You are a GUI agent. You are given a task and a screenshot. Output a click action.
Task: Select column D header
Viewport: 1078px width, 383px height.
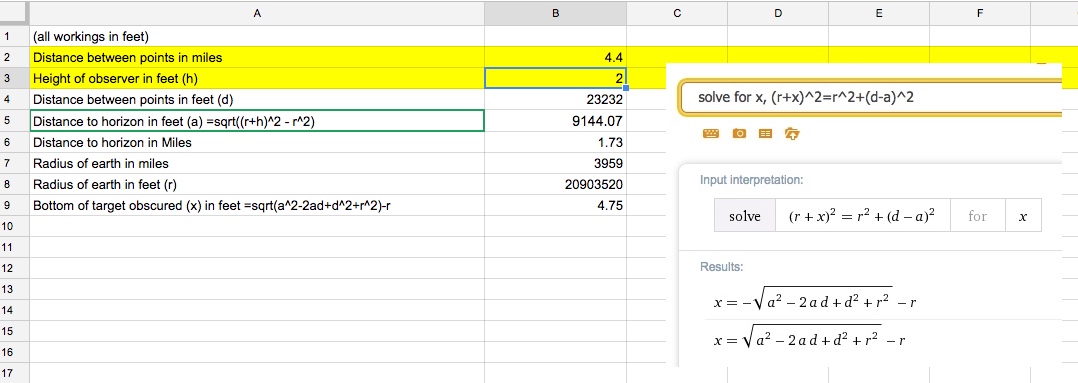[x=778, y=12]
